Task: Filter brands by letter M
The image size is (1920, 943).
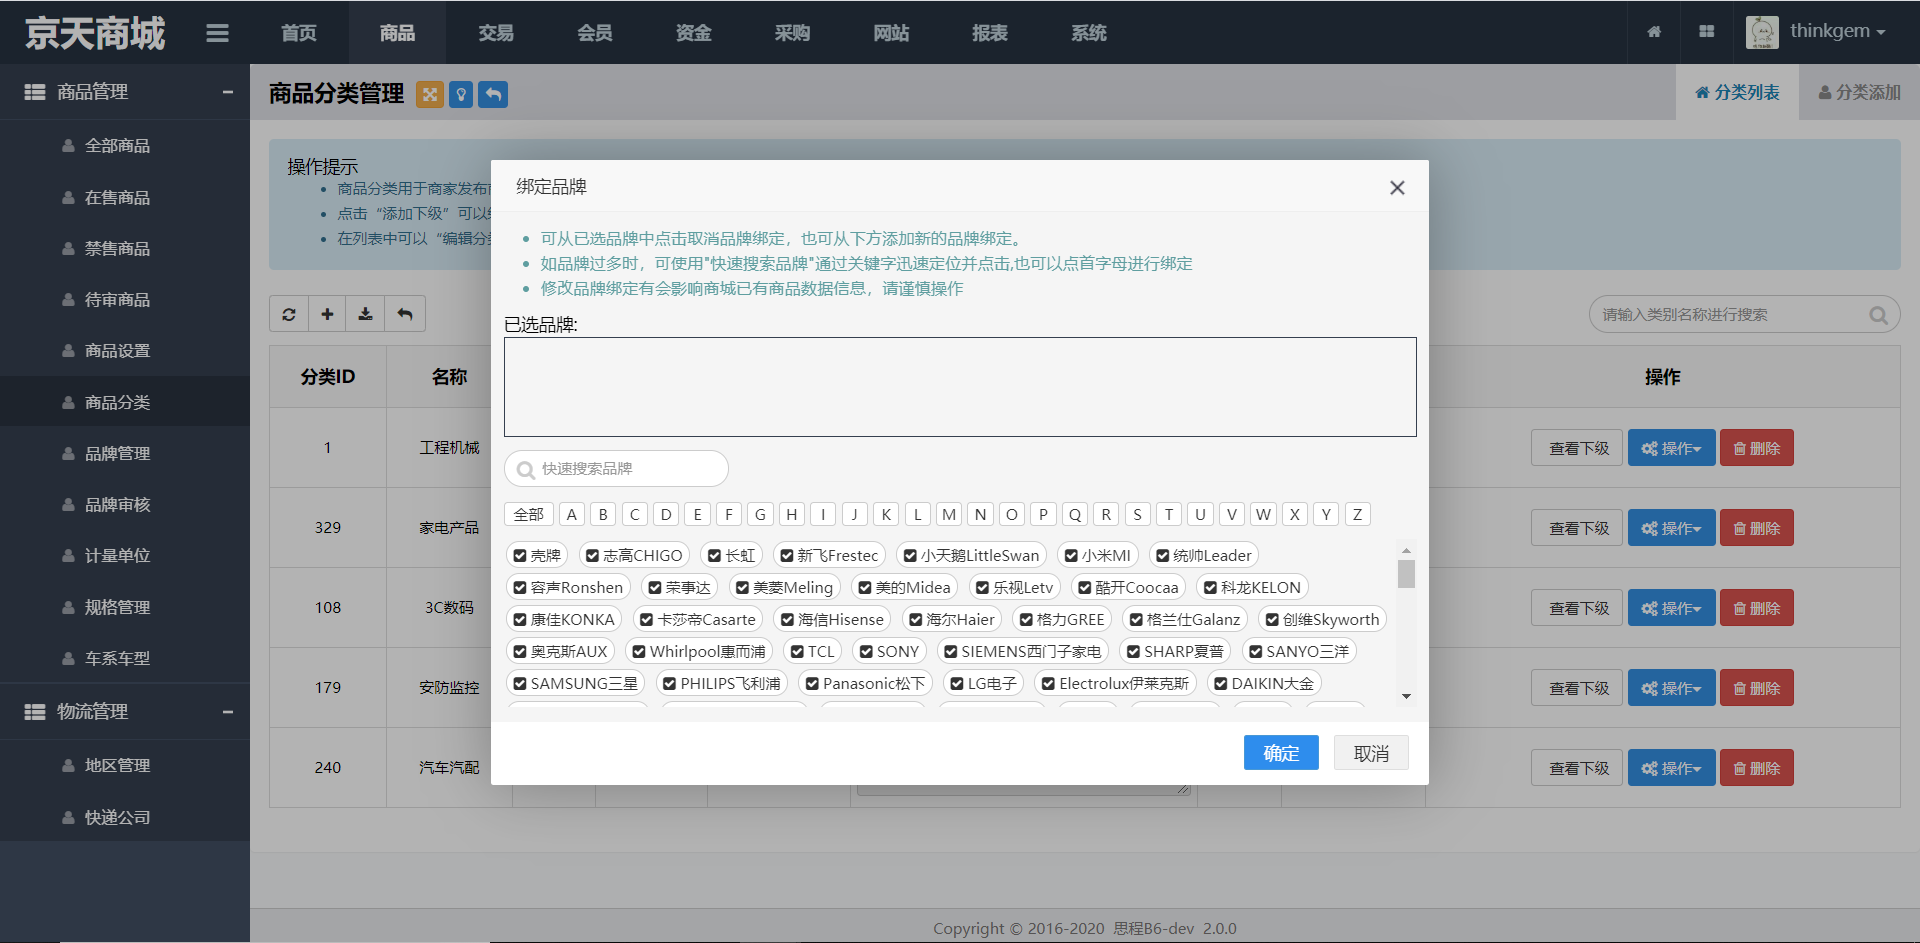Action: pos(949,514)
